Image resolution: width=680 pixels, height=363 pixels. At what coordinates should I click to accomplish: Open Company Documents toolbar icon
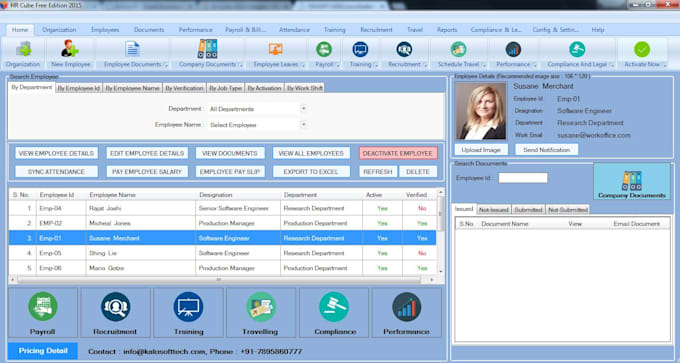point(207,49)
